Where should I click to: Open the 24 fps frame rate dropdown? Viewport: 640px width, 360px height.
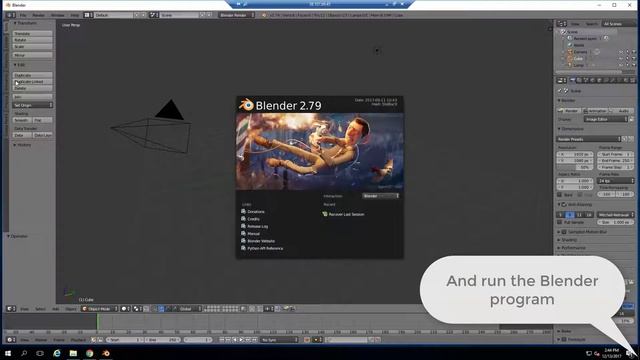point(616,180)
